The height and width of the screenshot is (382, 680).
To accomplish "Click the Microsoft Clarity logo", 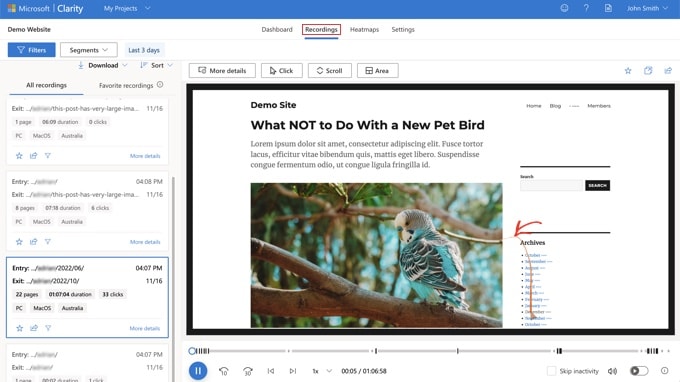I will click(x=45, y=8).
